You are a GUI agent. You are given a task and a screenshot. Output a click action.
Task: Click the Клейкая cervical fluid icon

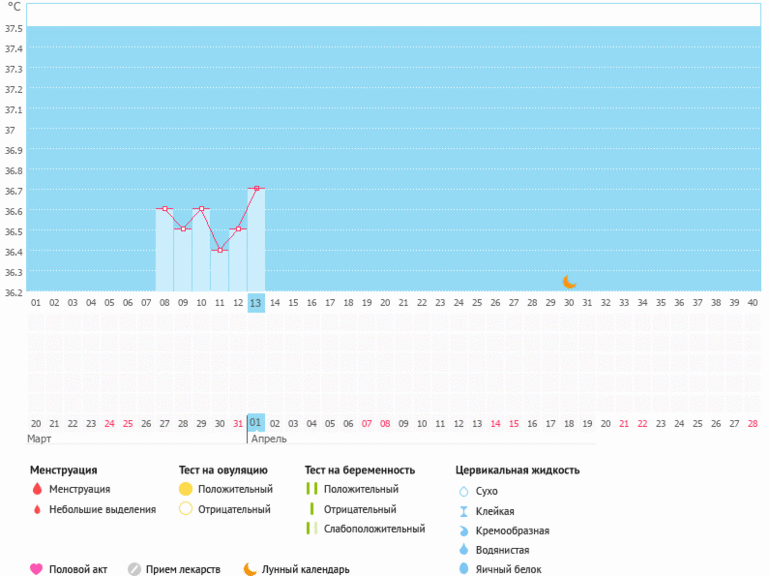pos(463,511)
